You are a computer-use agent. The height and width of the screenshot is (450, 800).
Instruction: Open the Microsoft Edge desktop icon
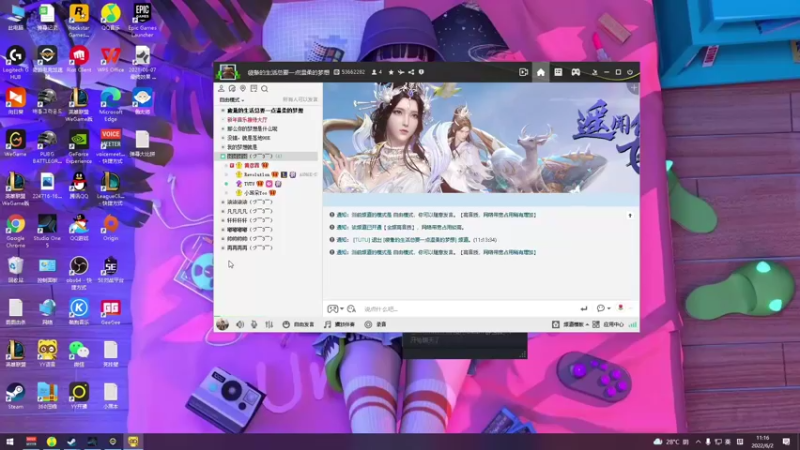click(110, 104)
